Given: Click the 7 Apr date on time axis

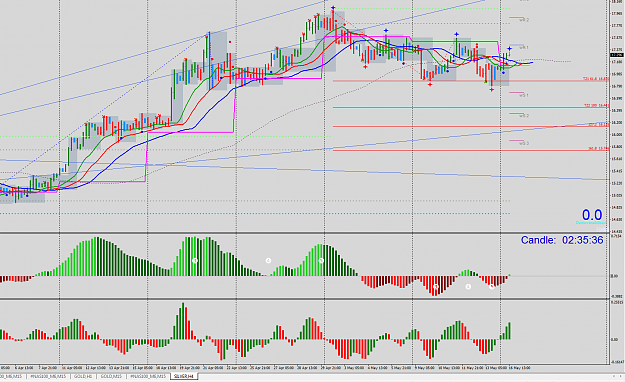Looking at the screenshot, I should (x=47, y=368).
